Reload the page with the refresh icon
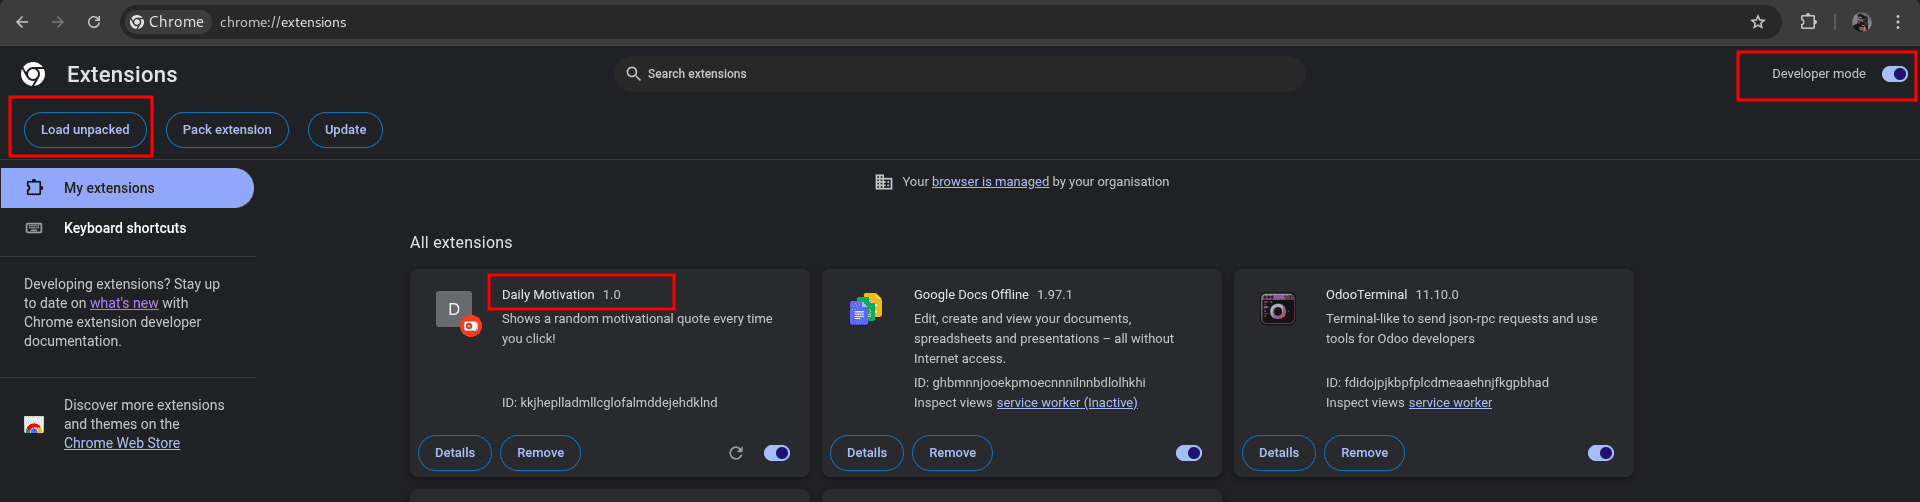This screenshot has width=1920, height=502. click(x=94, y=22)
